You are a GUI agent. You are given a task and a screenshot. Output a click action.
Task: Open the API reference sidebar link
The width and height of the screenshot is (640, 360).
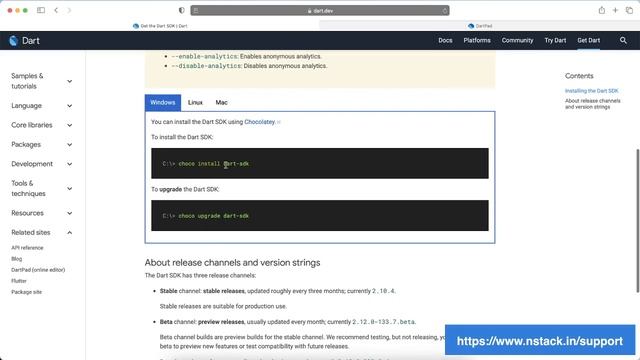click(x=27, y=248)
